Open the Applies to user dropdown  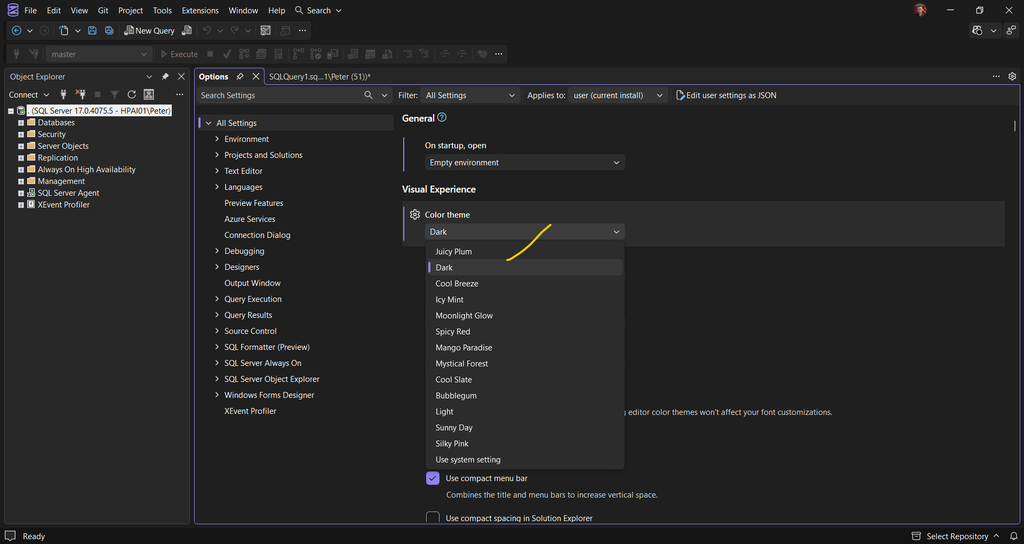click(618, 95)
